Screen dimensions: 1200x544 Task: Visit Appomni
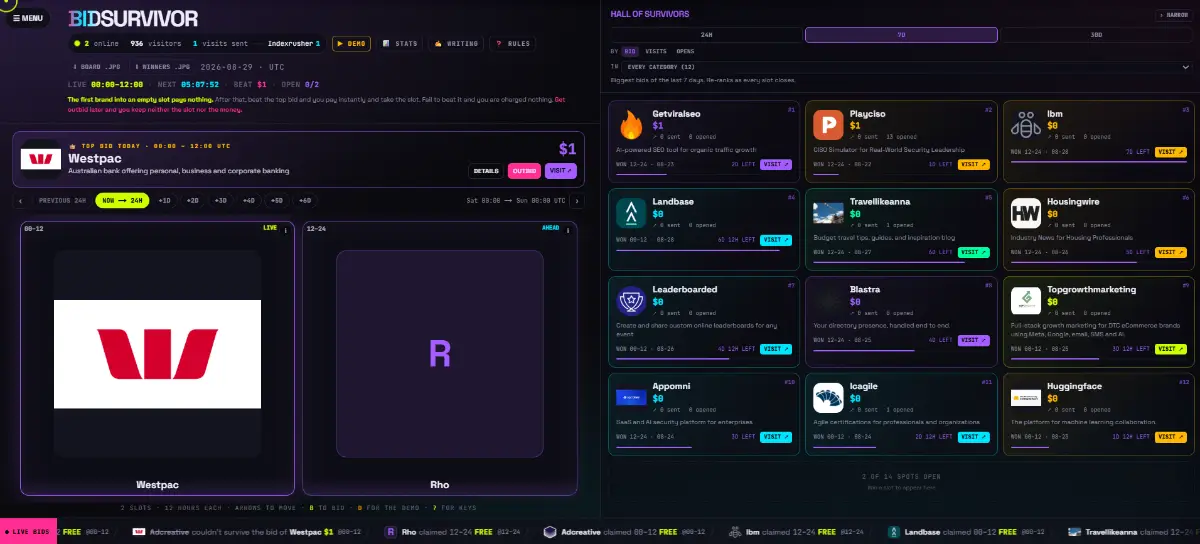tap(776, 437)
